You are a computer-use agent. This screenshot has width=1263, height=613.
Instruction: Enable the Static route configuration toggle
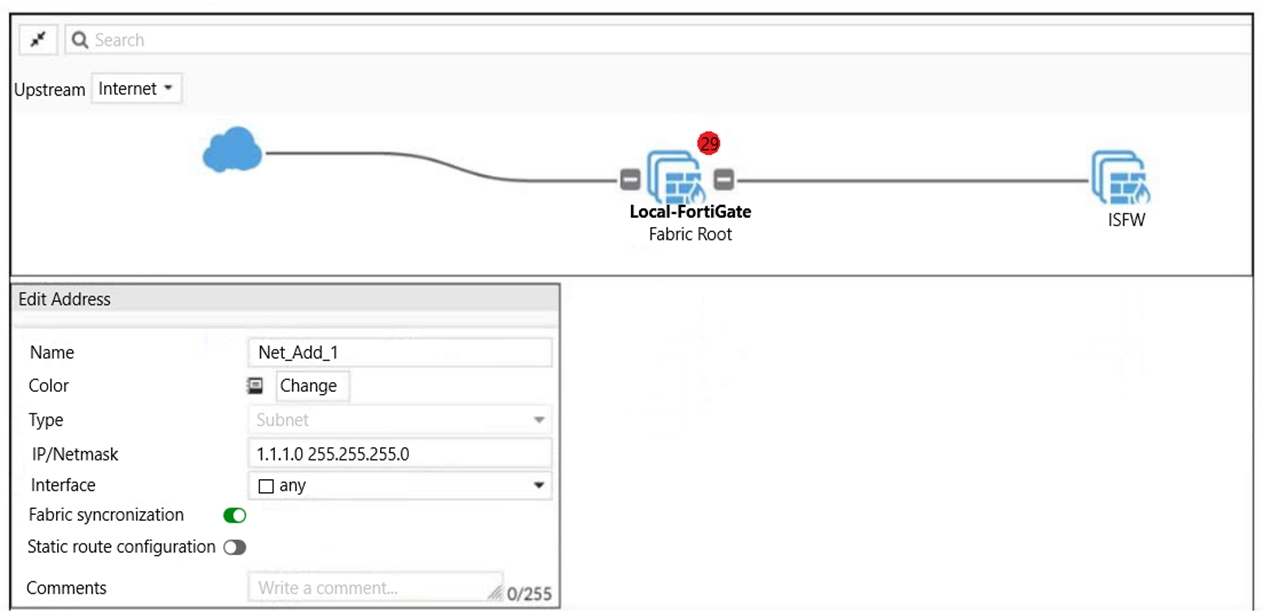234,548
